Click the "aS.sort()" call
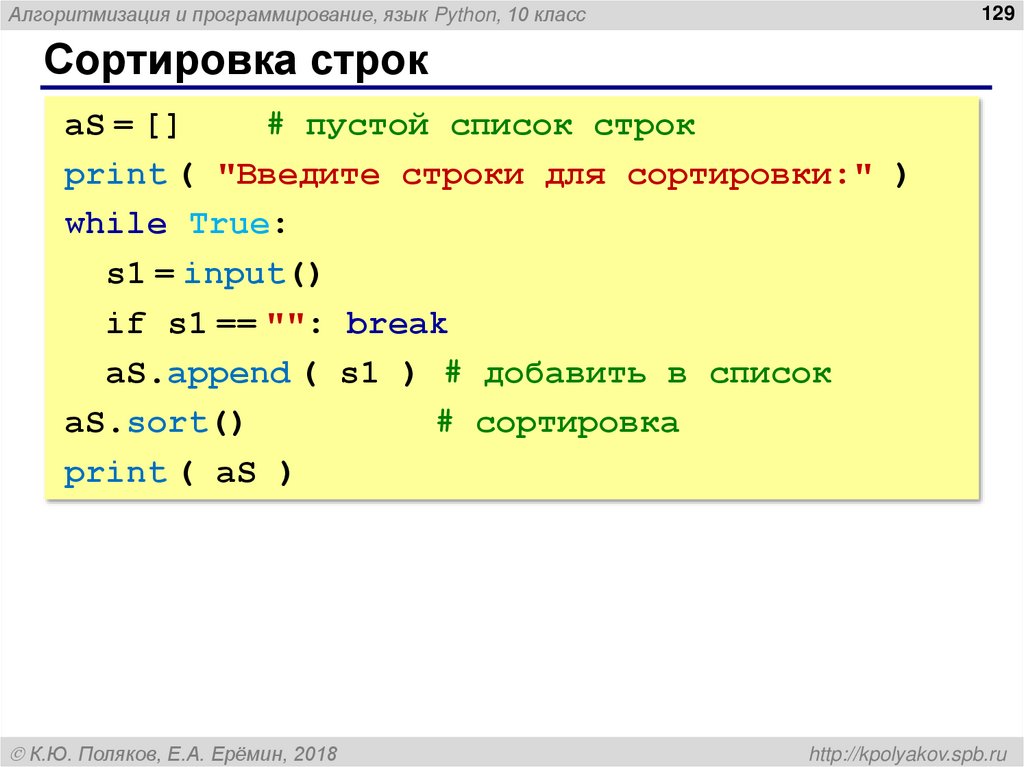This screenshot has width=1024, height=767. click(x=153, y=423)
